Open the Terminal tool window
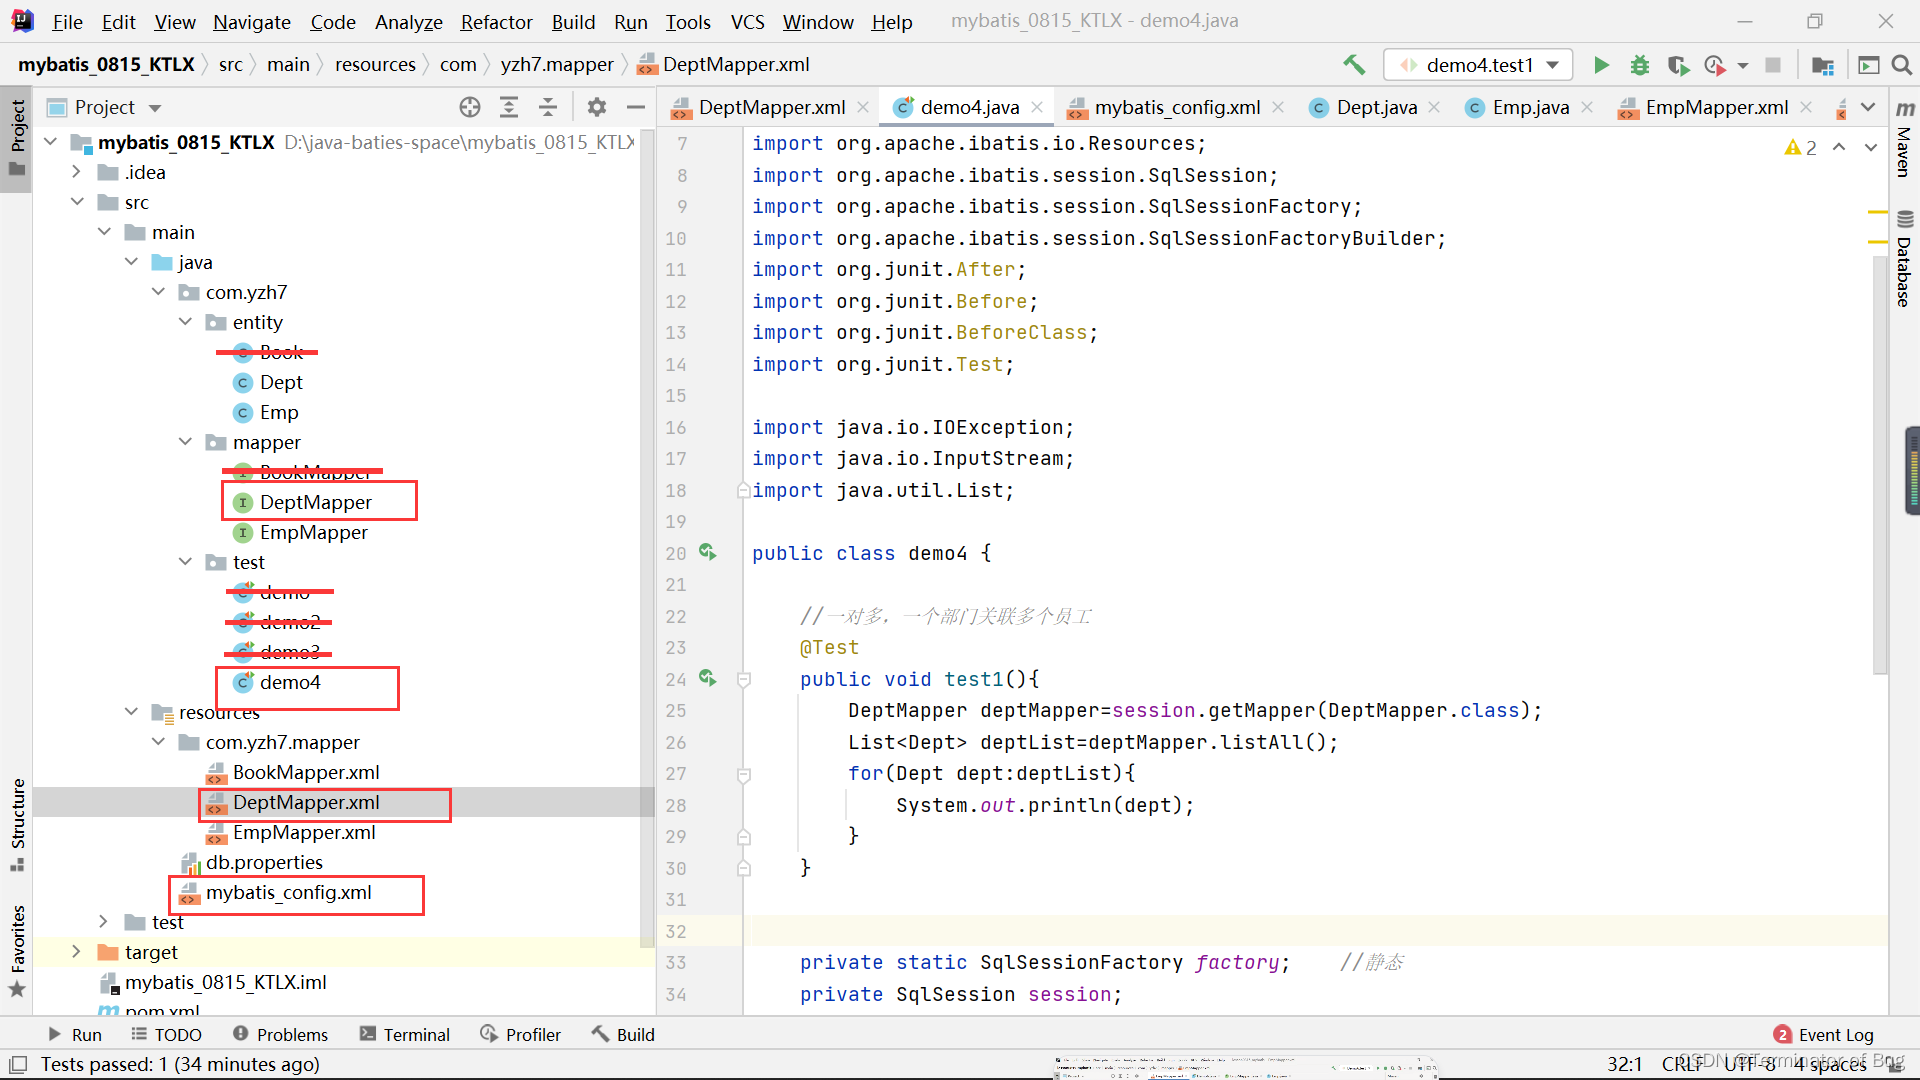 click(x=405, y=1035)
